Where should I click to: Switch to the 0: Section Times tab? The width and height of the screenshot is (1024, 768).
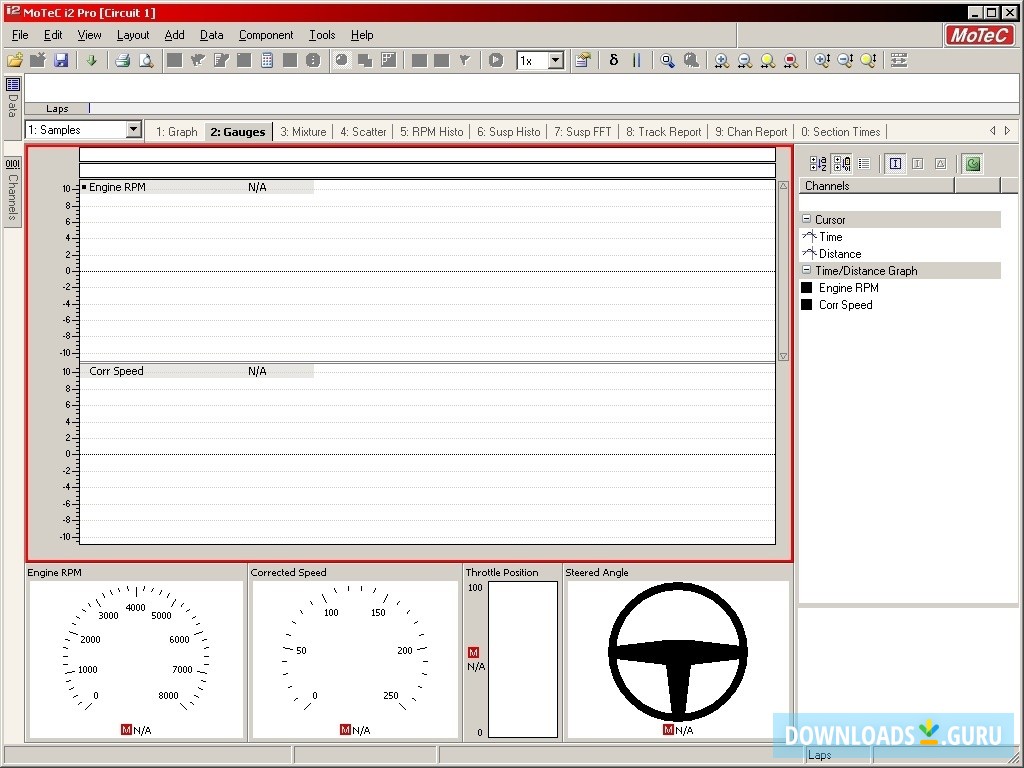[840, 131]
